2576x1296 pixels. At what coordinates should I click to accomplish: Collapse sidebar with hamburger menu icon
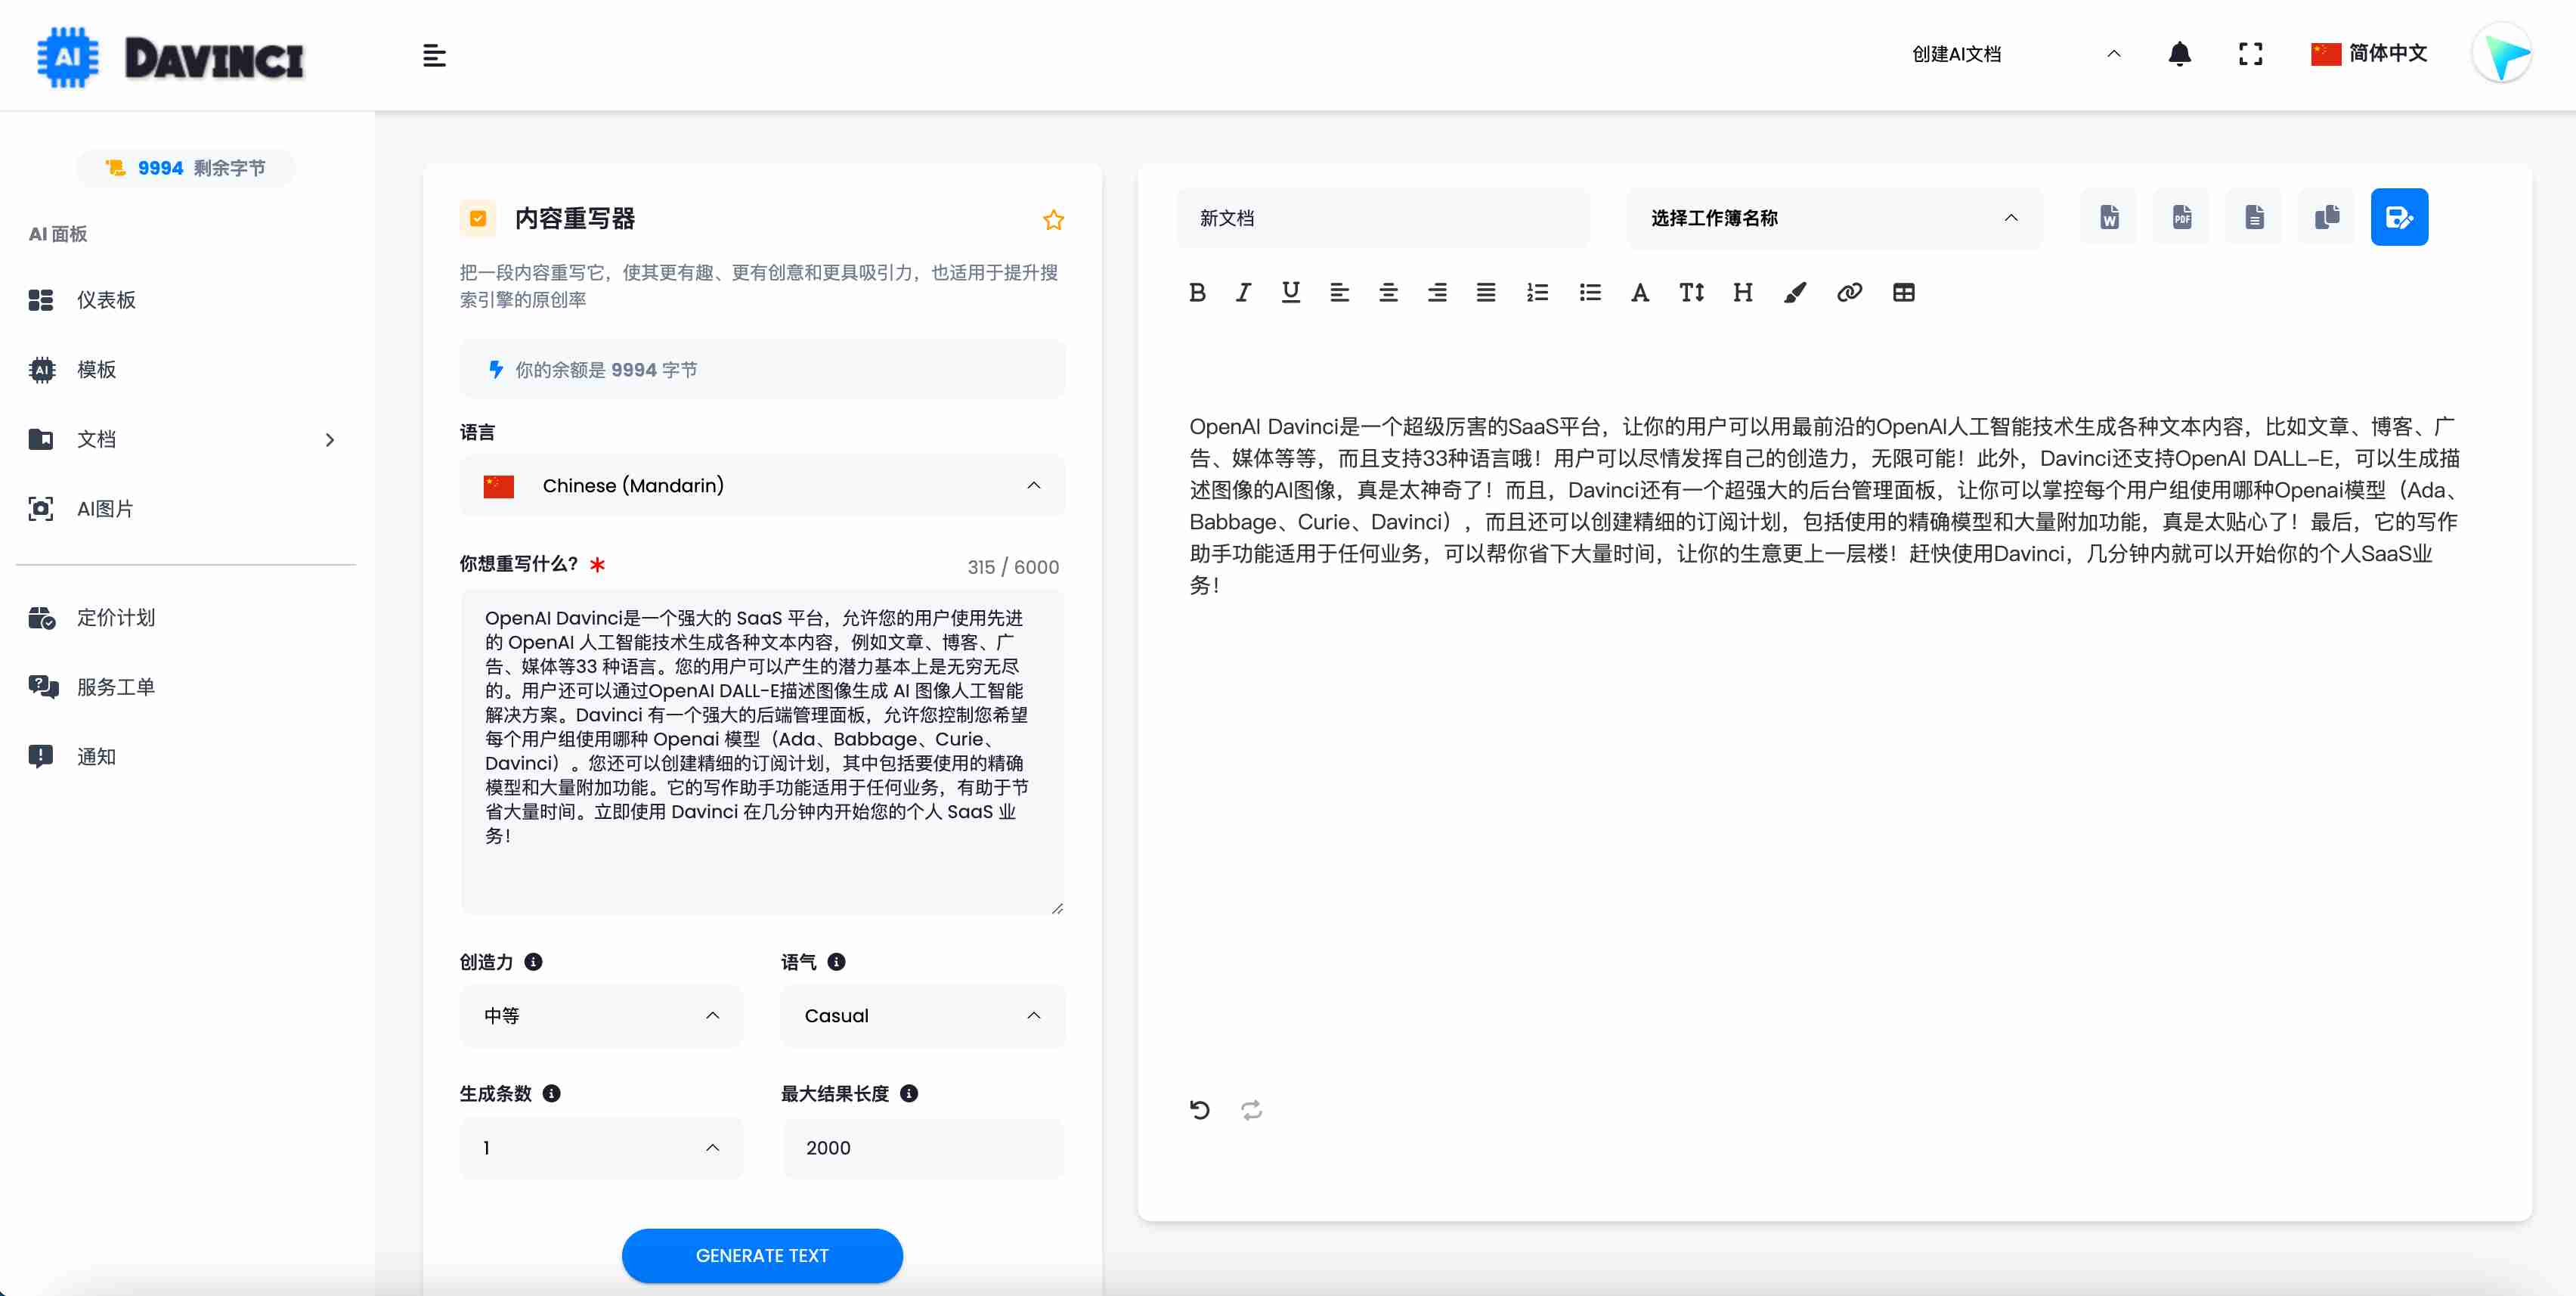click(434, 55)
